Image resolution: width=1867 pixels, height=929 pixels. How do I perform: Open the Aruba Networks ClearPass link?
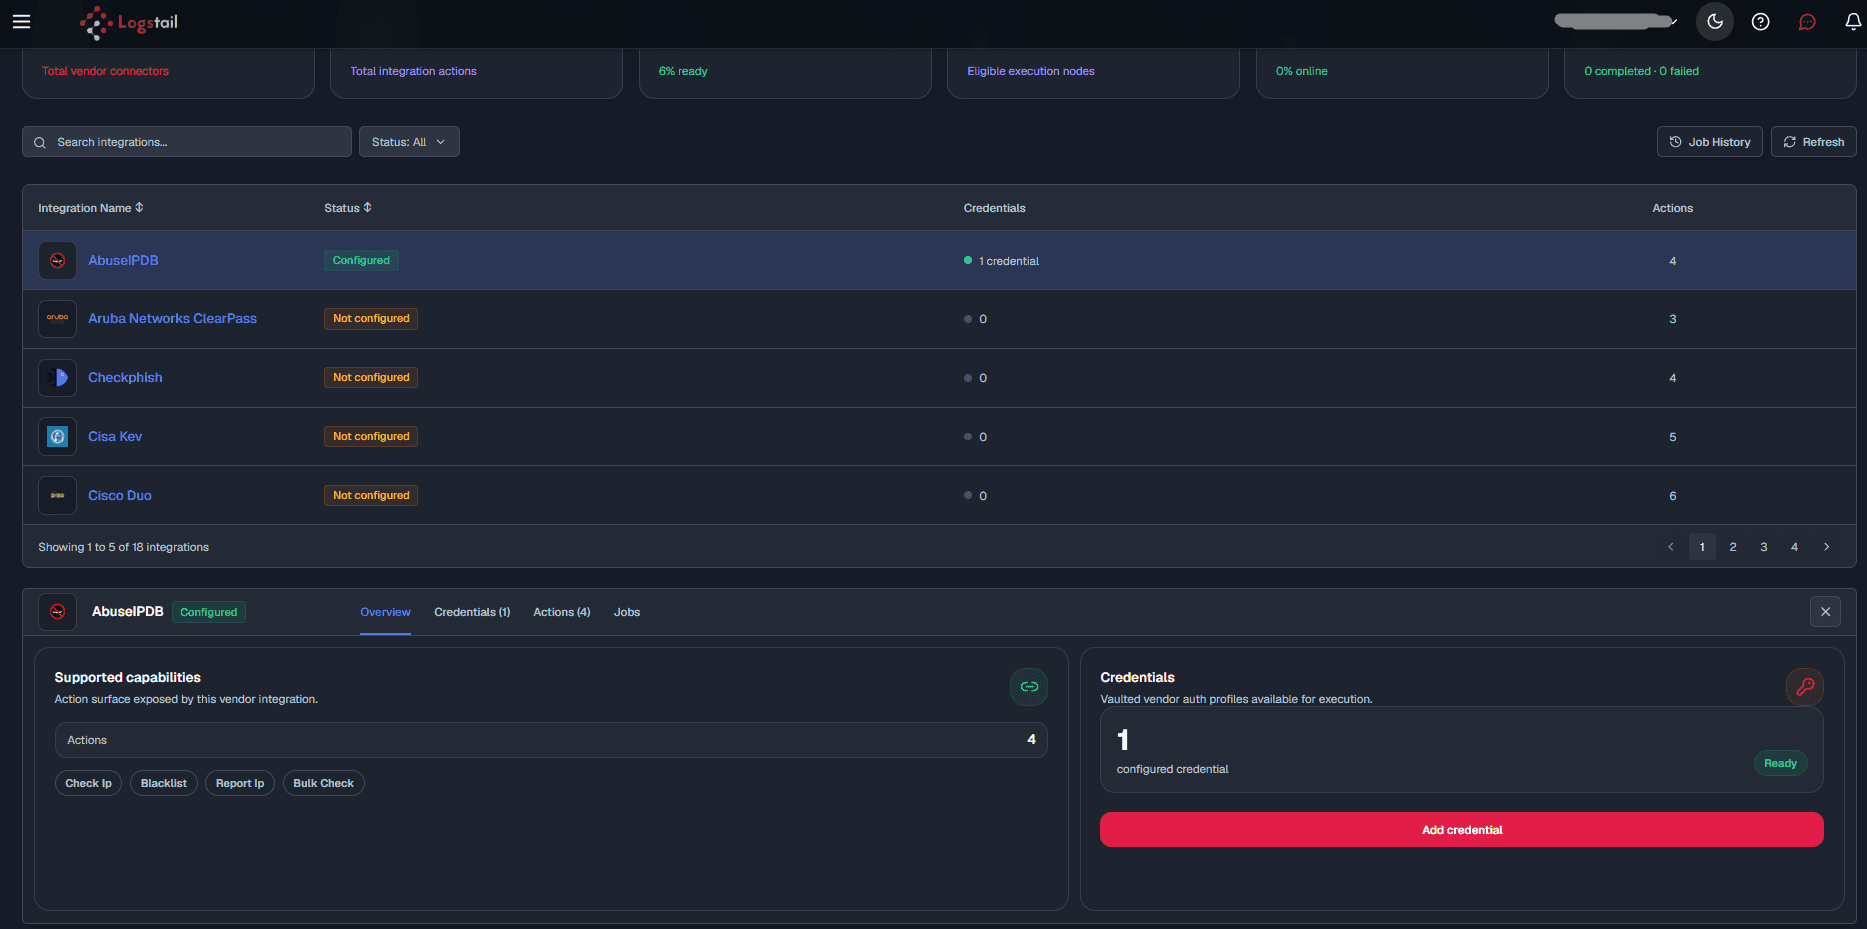click(172, 319)
